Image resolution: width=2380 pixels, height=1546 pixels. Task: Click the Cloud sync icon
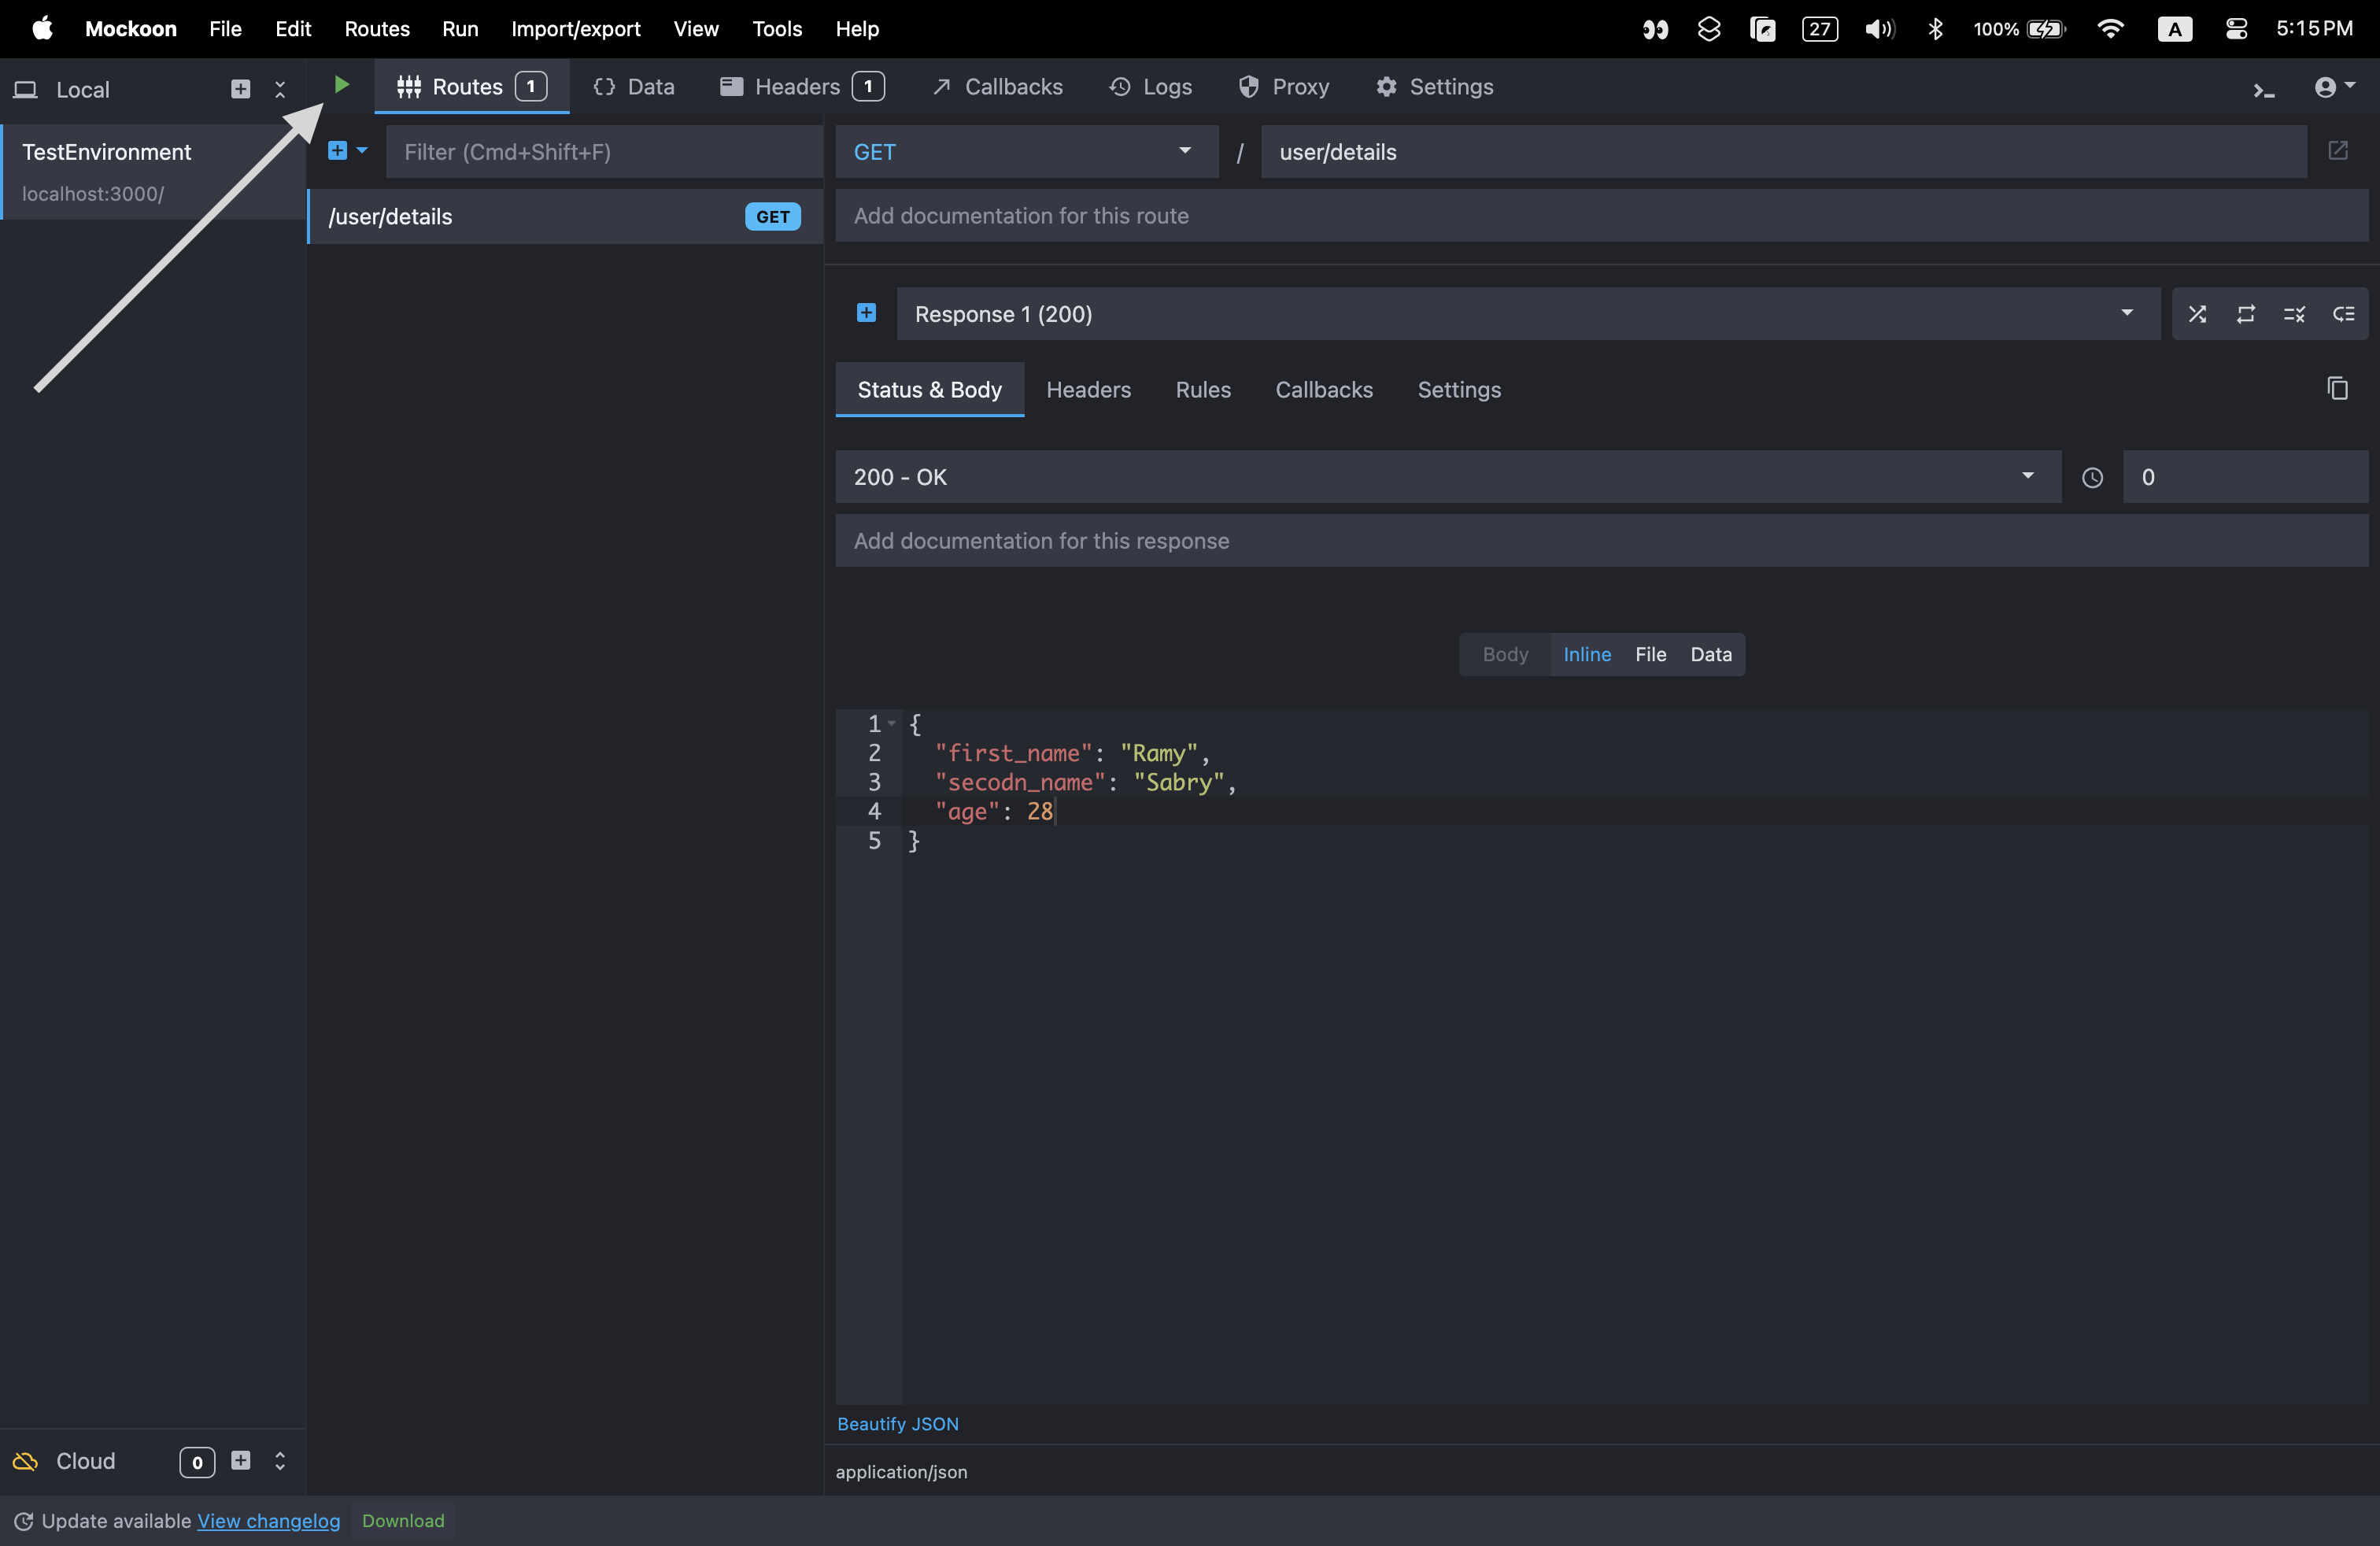coord(25,1461)
